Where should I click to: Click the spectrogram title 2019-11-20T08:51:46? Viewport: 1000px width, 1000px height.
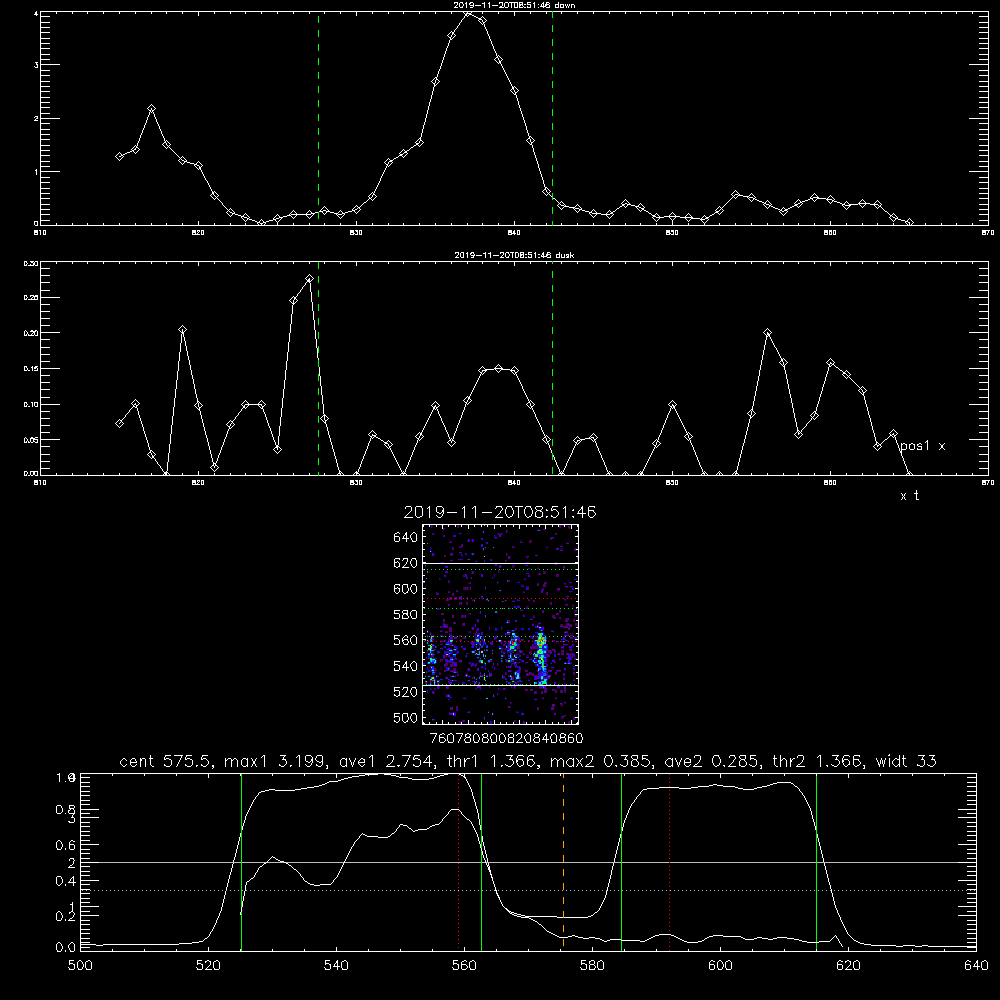pyautogui.click(x=500, y=512)
